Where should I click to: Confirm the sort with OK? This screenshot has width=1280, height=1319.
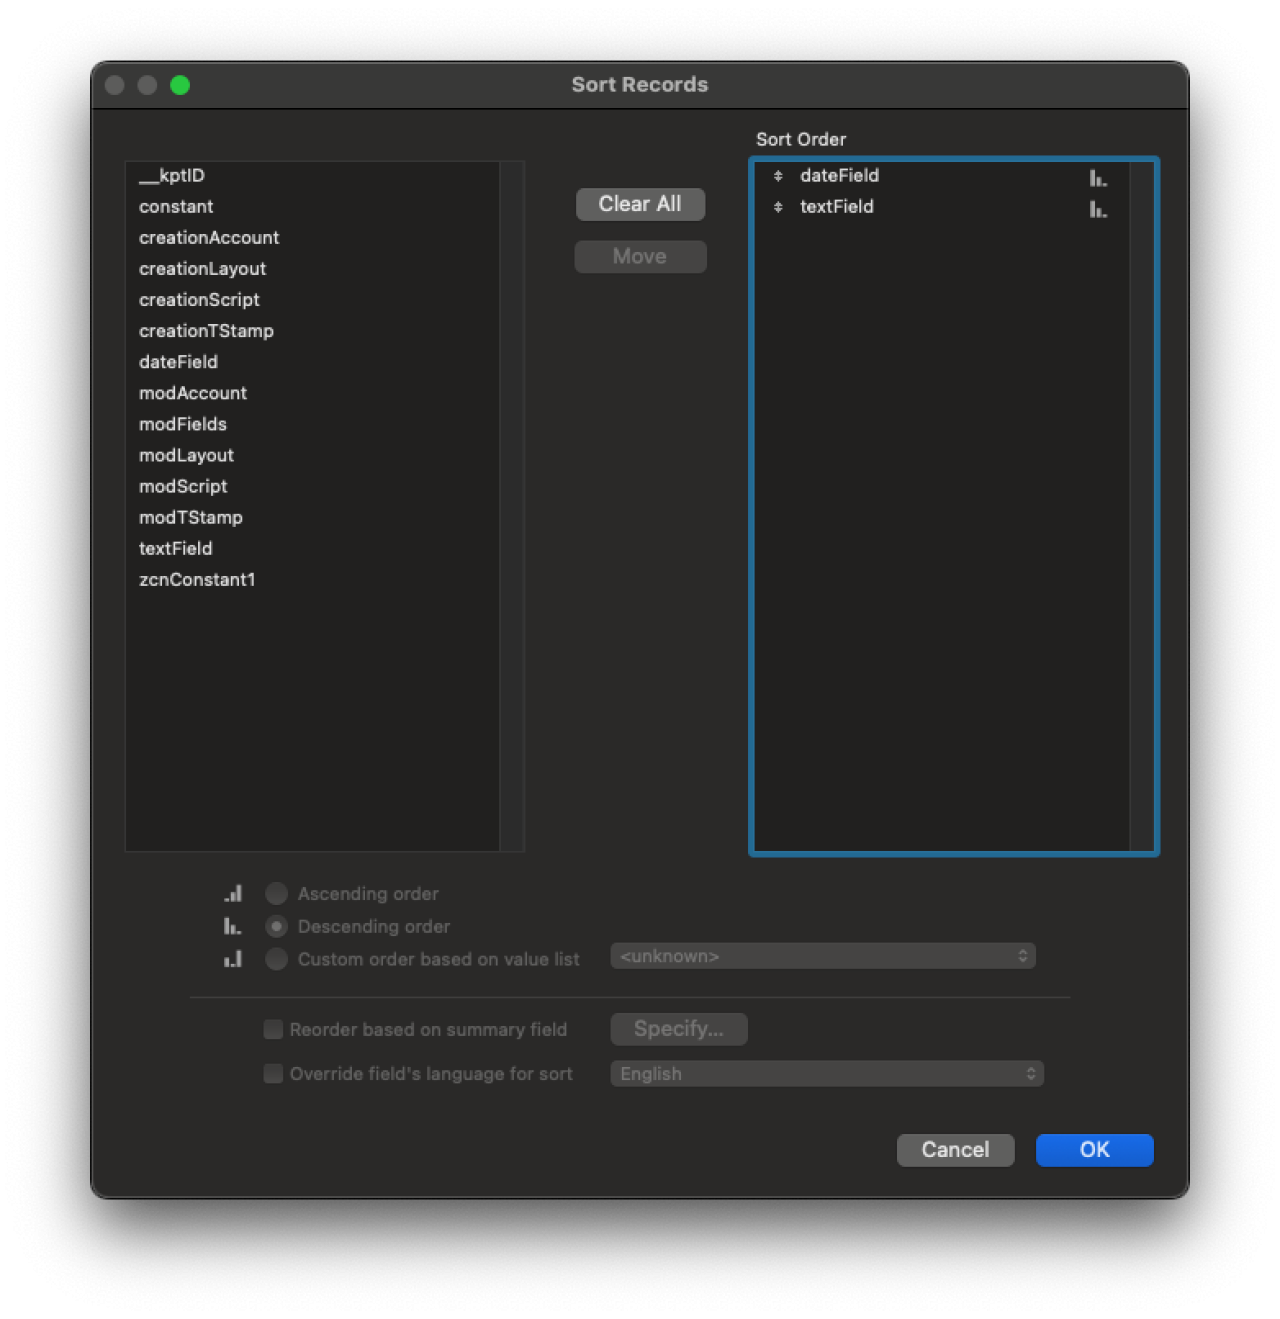(x=1094, y=1150)
